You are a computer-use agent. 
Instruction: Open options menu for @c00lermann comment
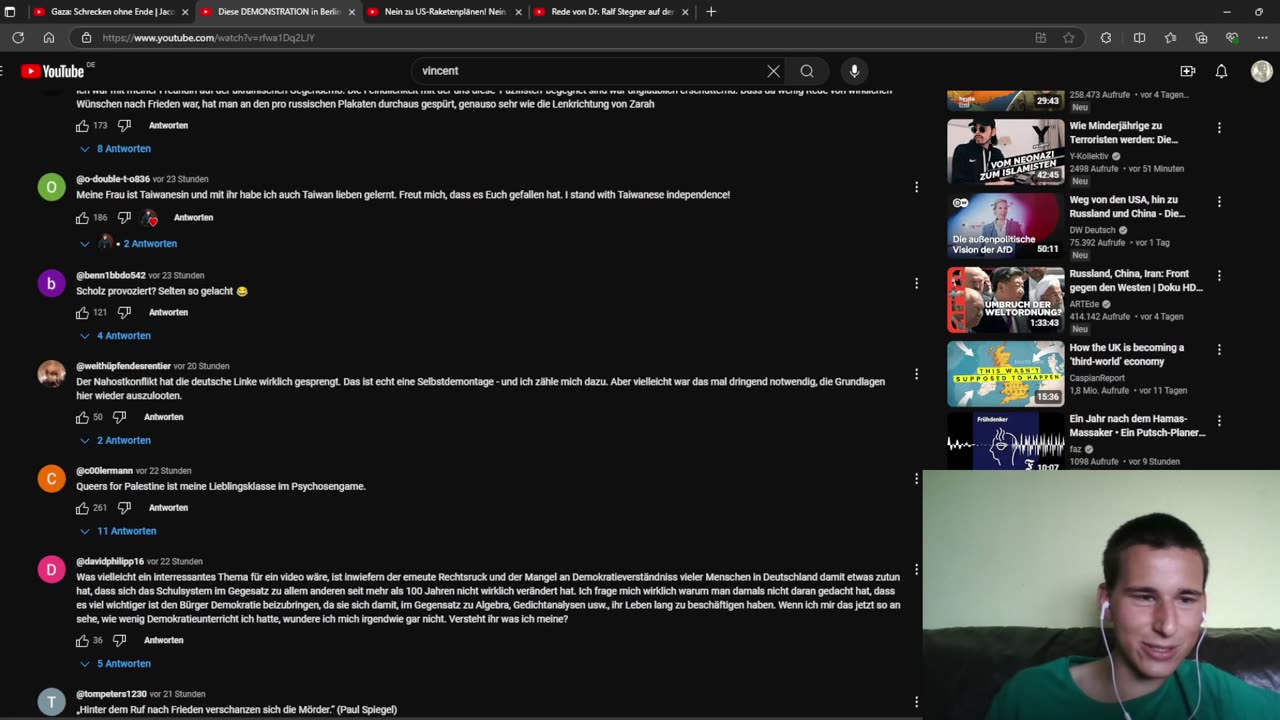(916, 479)
